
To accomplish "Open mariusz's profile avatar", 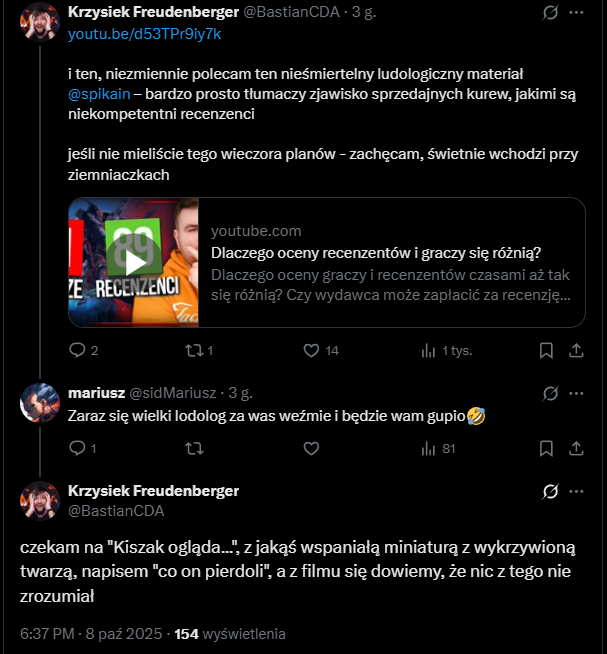I will (x=40, y=402).
